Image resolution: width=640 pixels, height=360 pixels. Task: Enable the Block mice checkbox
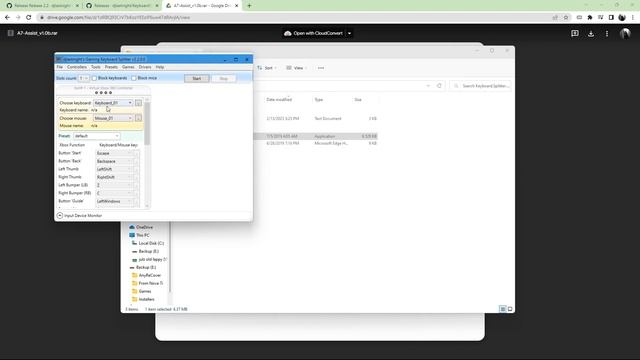(x=133, y=78)
